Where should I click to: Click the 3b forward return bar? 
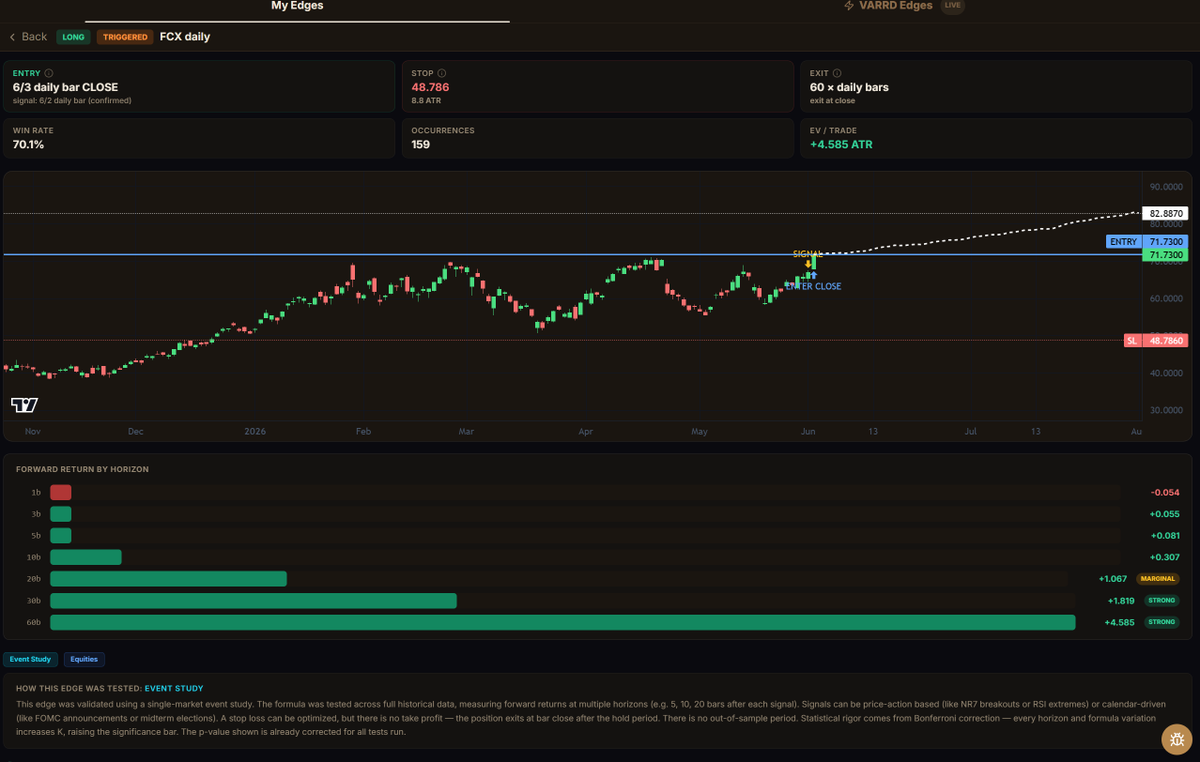[61, 514]
